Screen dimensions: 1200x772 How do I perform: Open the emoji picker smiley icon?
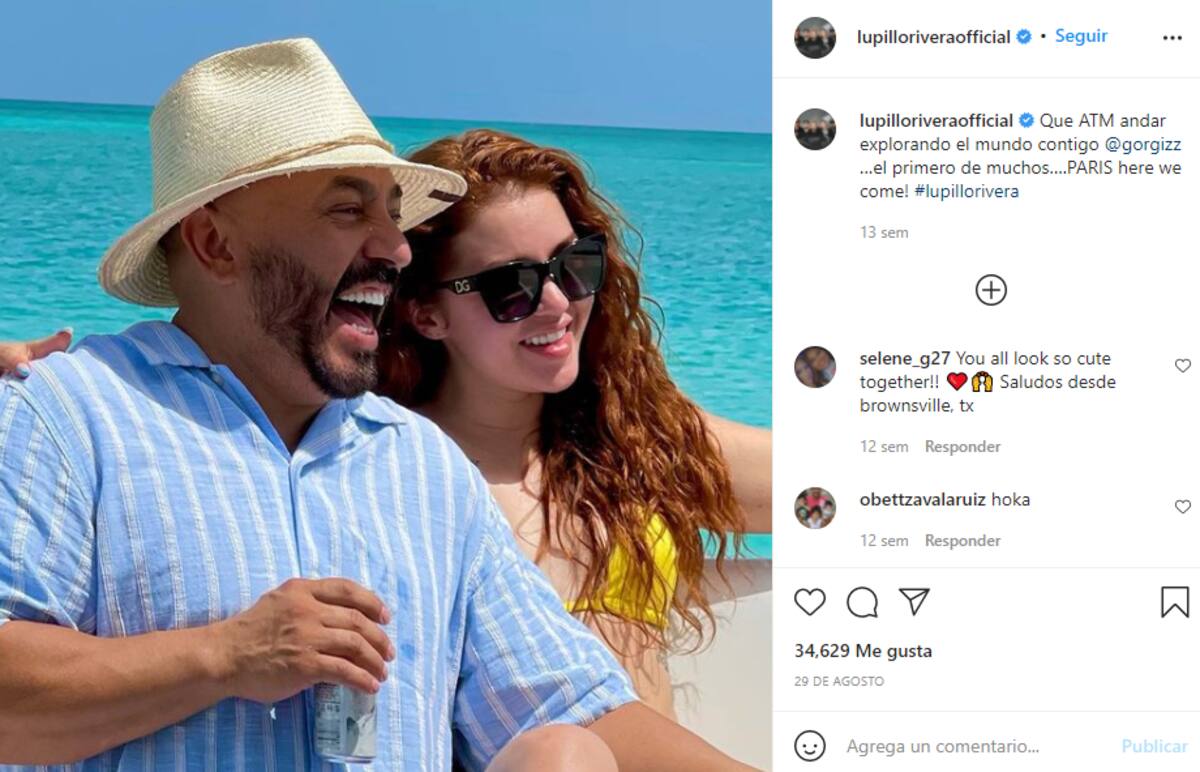810,746
